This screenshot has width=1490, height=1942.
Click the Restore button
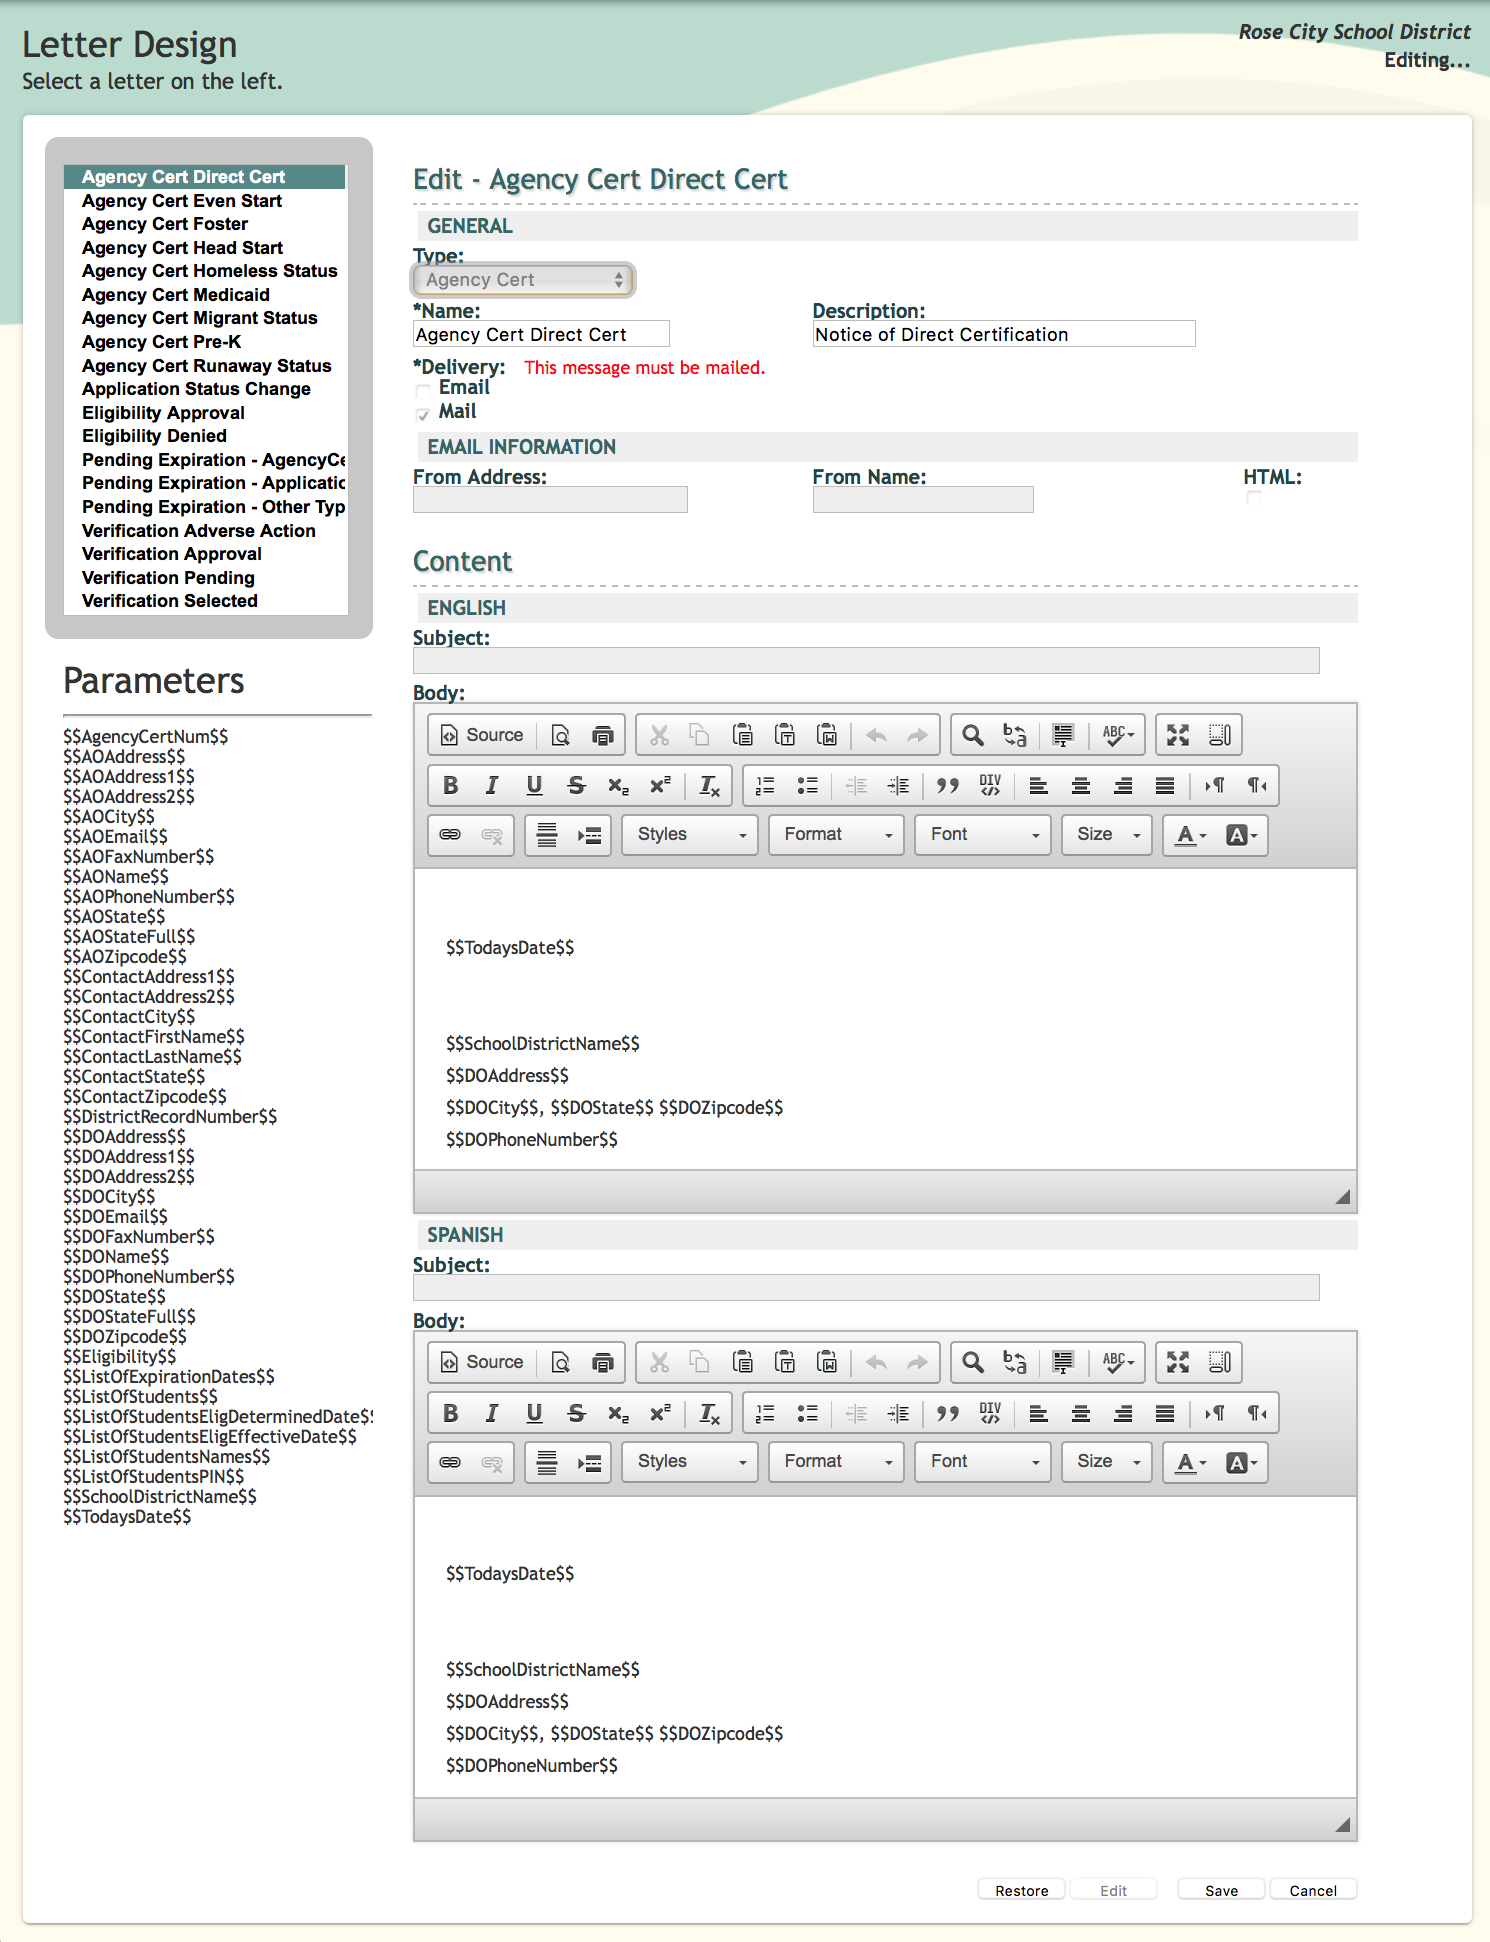[x=1021, y=1890]
